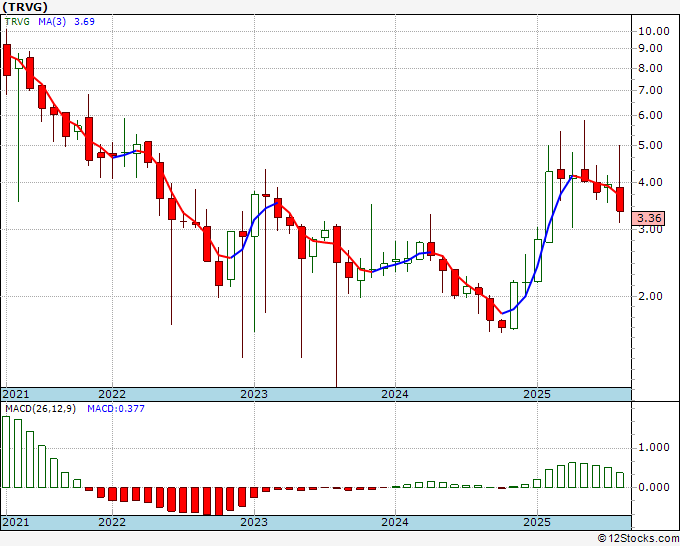Click the 10.00 price axis label
Image resolution: width=680 pixels, height=546 pixels.
point(654,31)
